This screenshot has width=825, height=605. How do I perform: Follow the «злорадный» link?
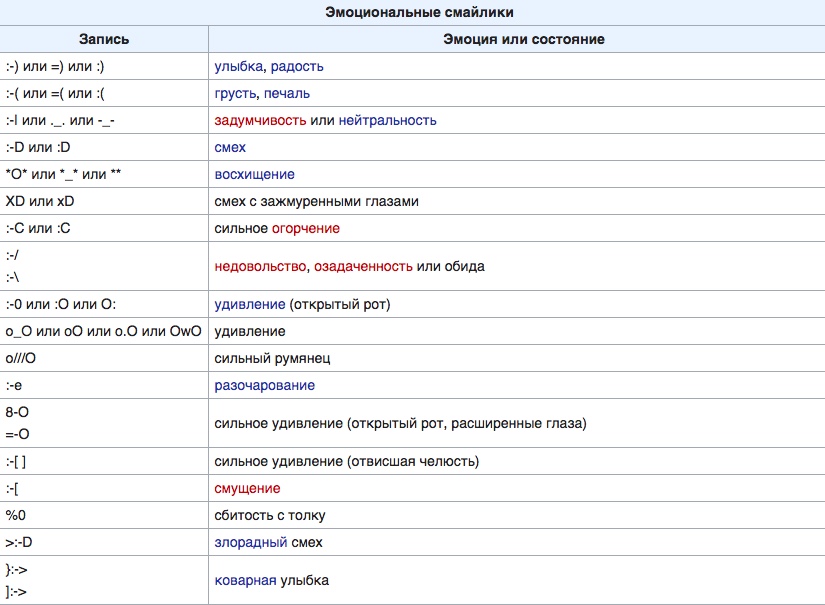[x=251, y=543]
